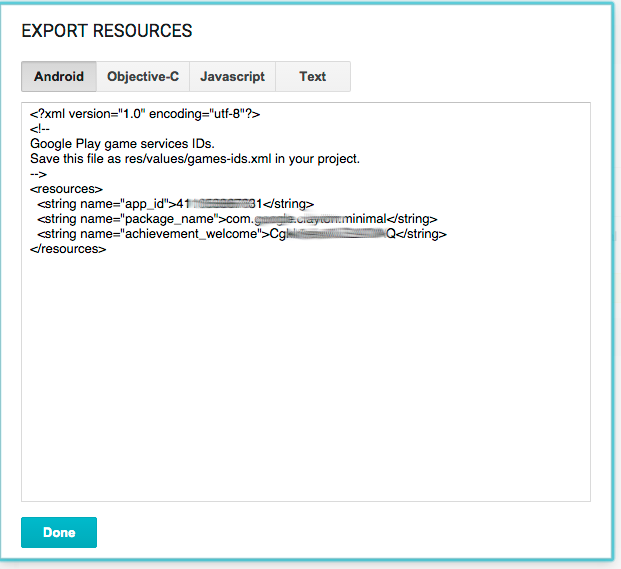The height and width of the screenshot is (569, 621).
Task: Click the '-->' comment closing line
Action: point(38,174)
